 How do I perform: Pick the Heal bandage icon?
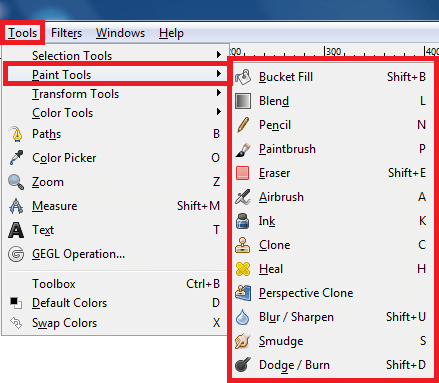point(243,269)
